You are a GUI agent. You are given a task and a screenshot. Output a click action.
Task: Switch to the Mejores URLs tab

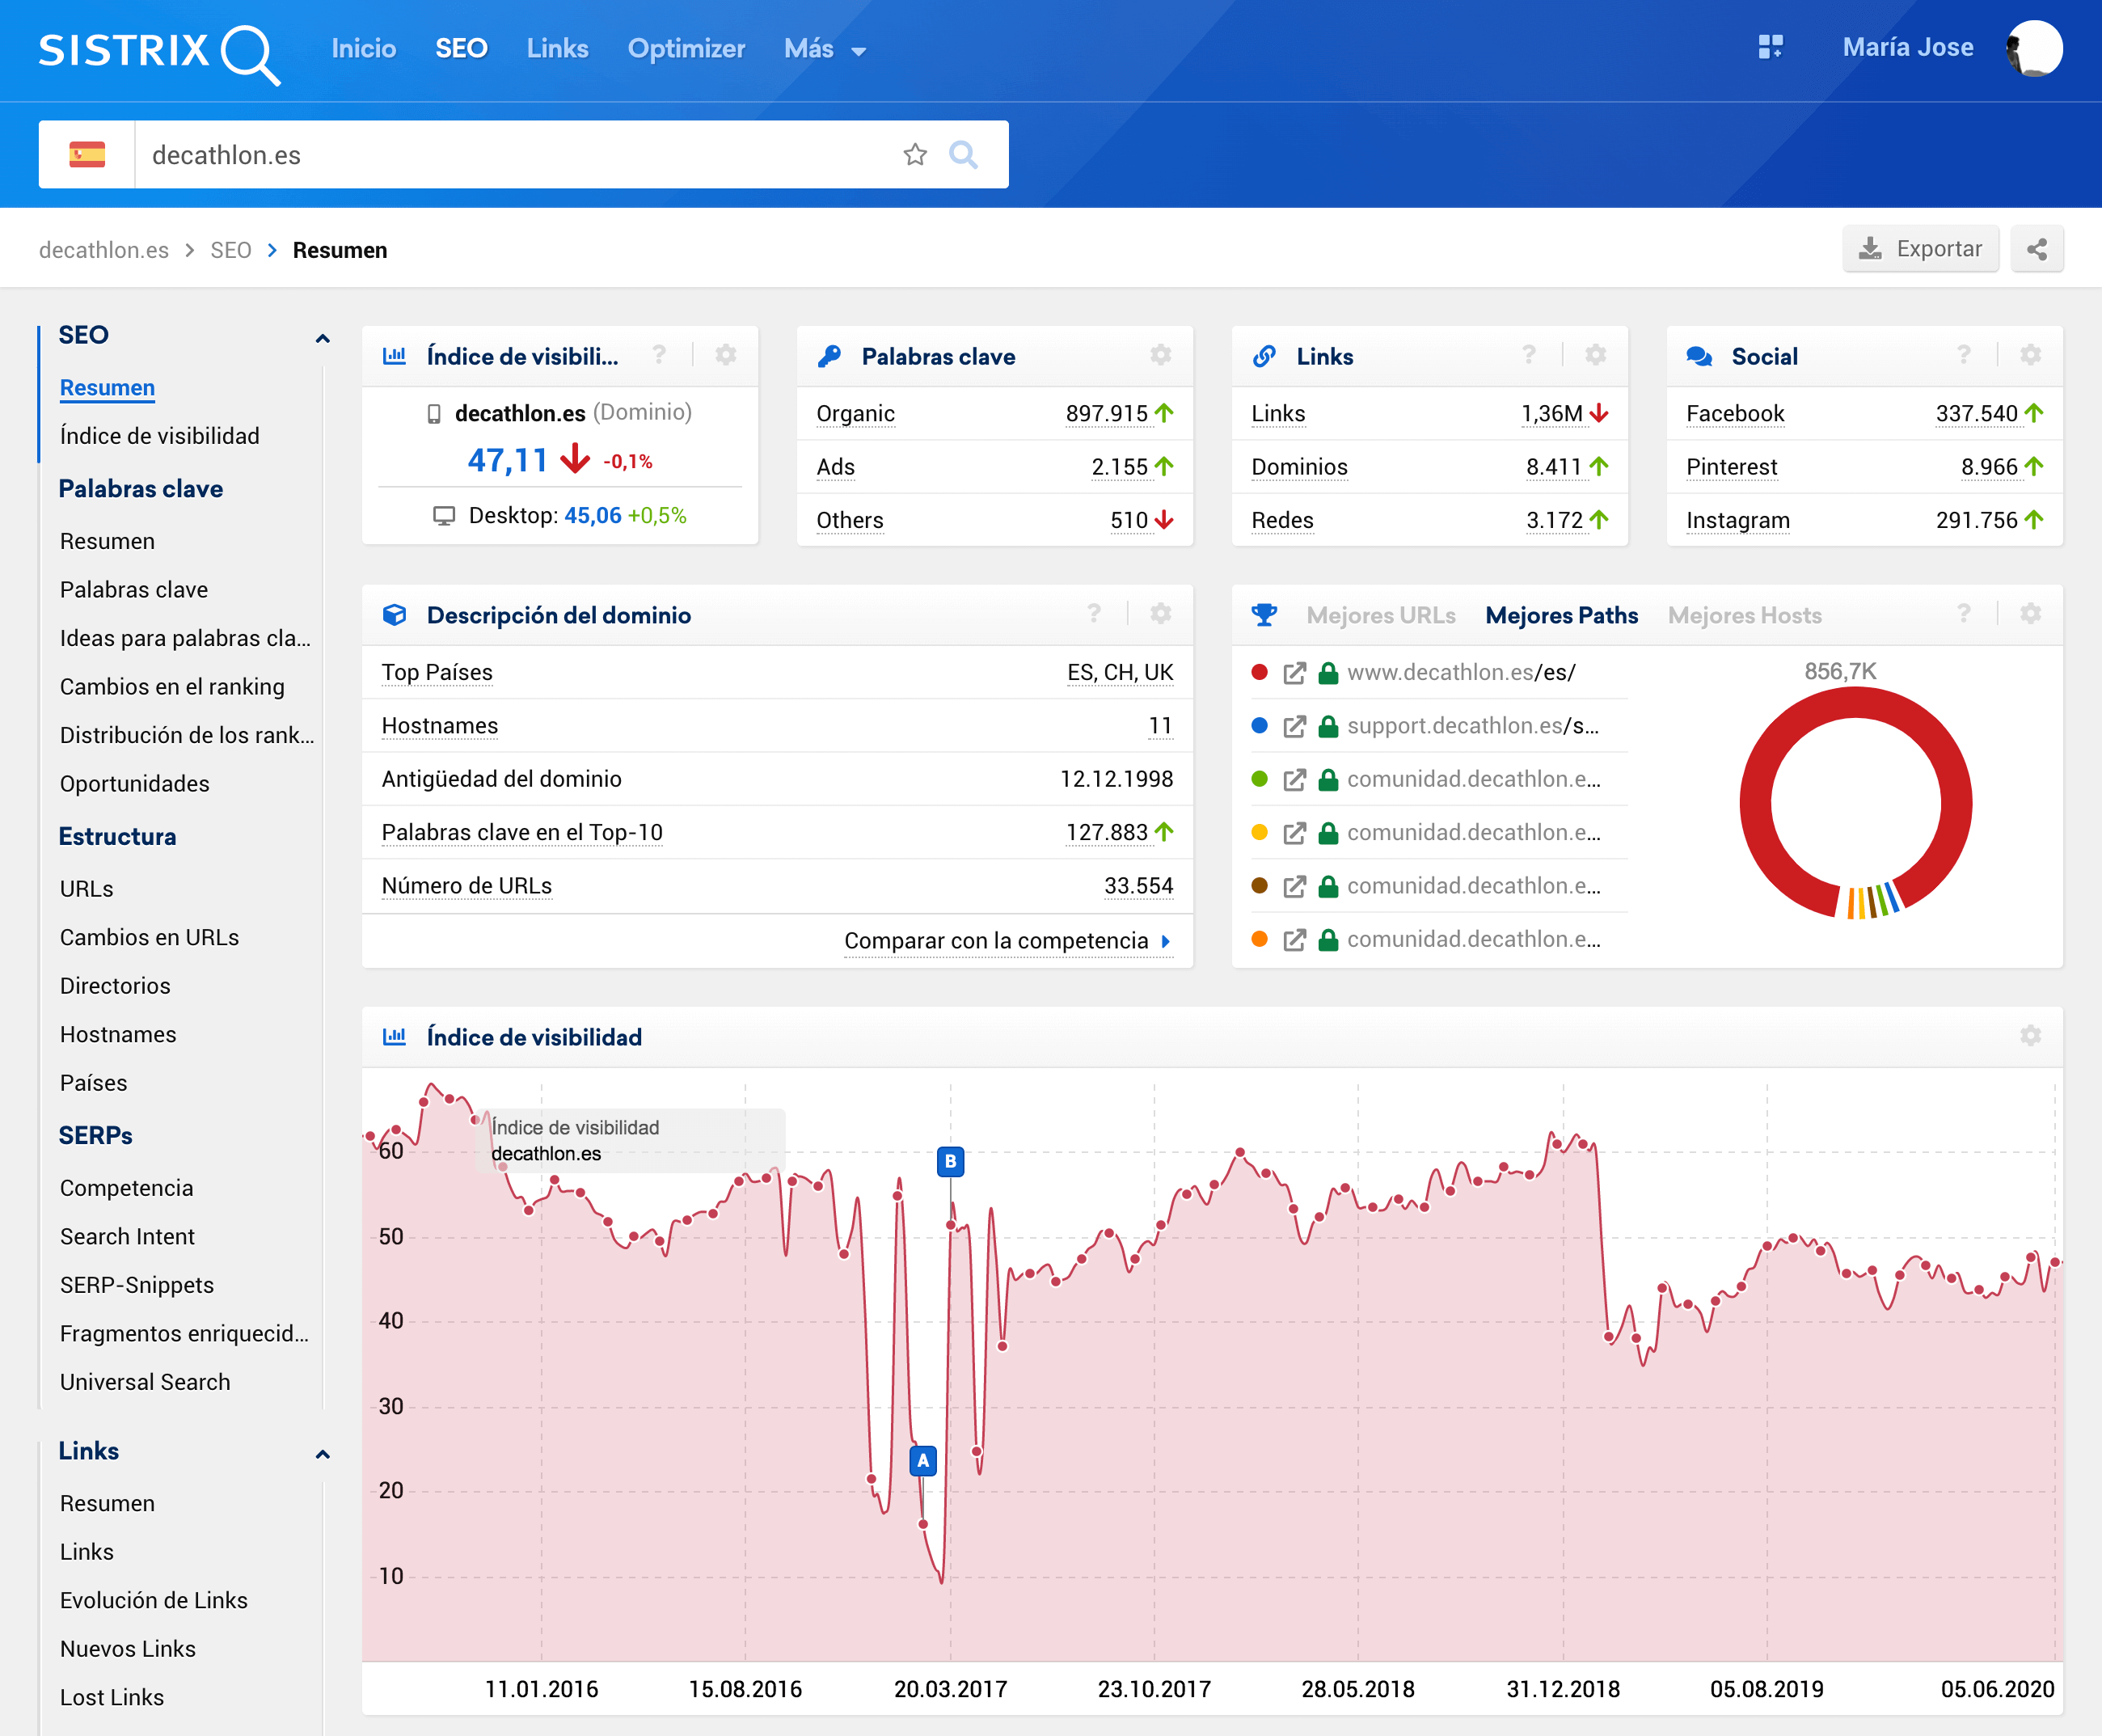[x=1380, y=616]
